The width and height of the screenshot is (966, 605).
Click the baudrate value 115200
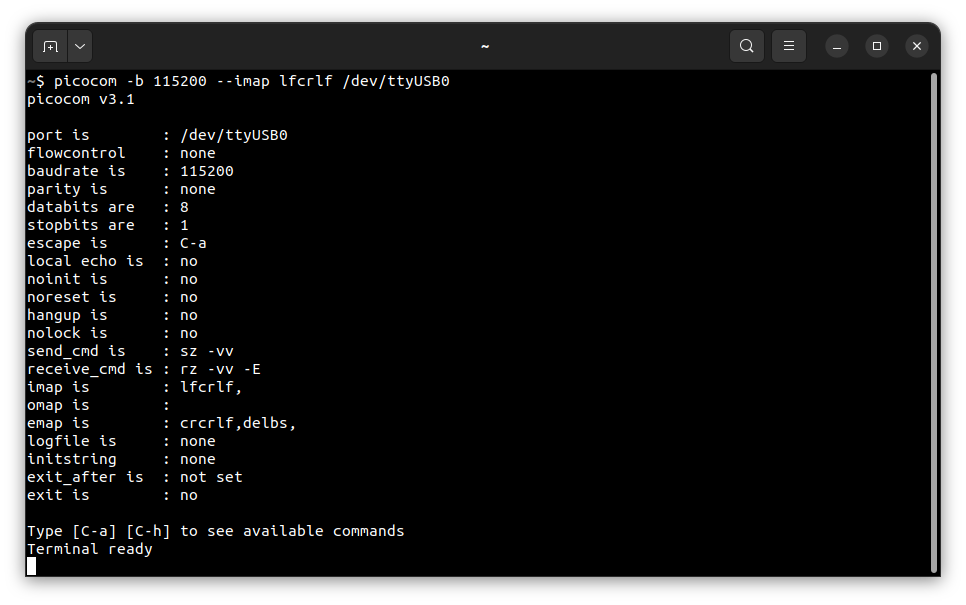(x=206, y=171)
